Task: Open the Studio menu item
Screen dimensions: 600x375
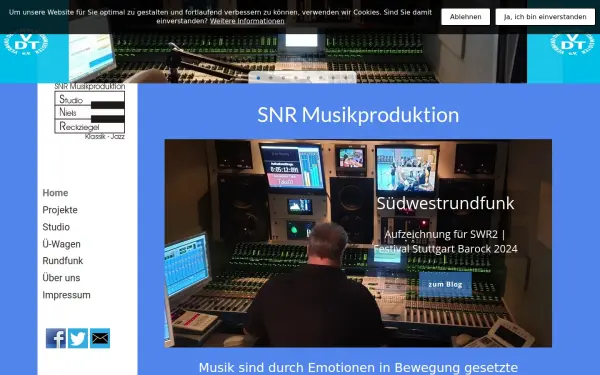Action: [x=56, y=227]
